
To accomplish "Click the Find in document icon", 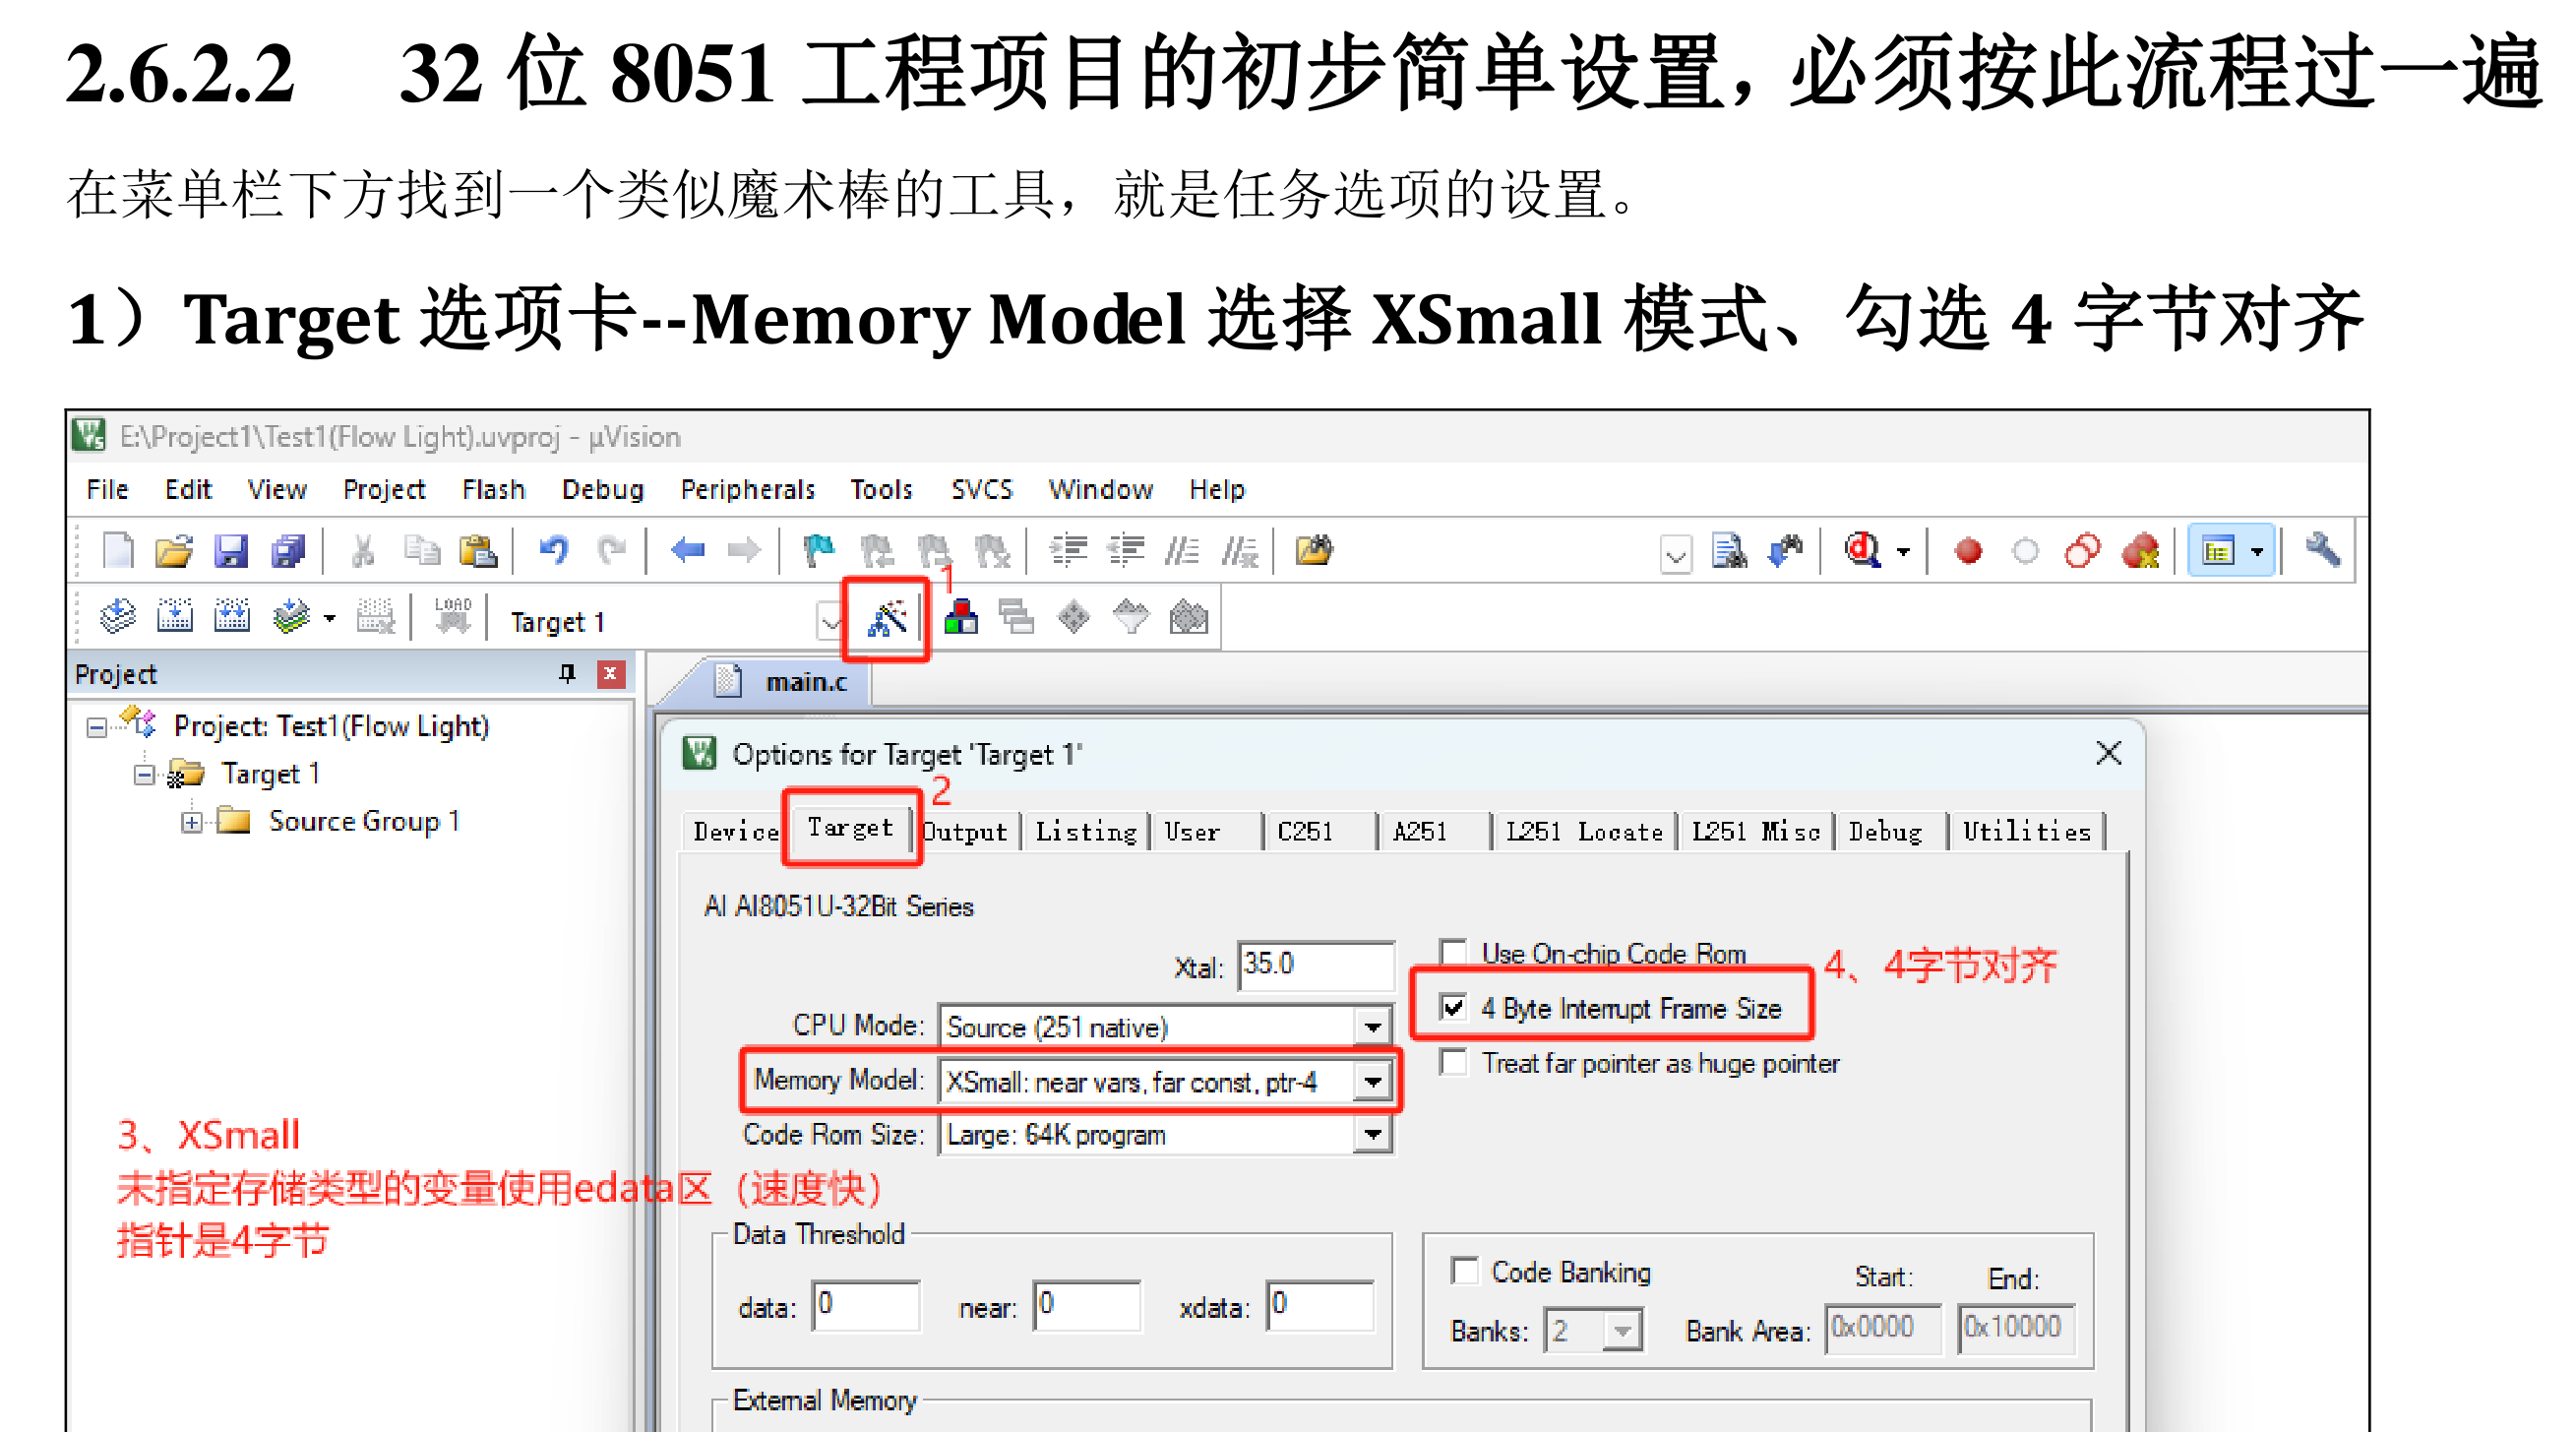I will click(x=1729, y=551).
